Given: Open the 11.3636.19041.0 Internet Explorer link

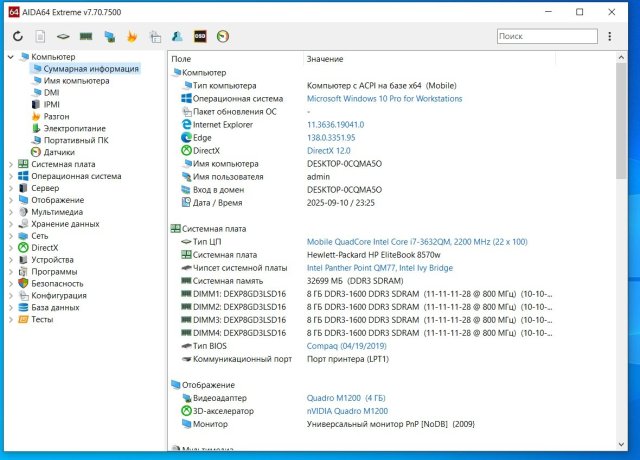Looking at the screenshot, I should coord(336,125).
